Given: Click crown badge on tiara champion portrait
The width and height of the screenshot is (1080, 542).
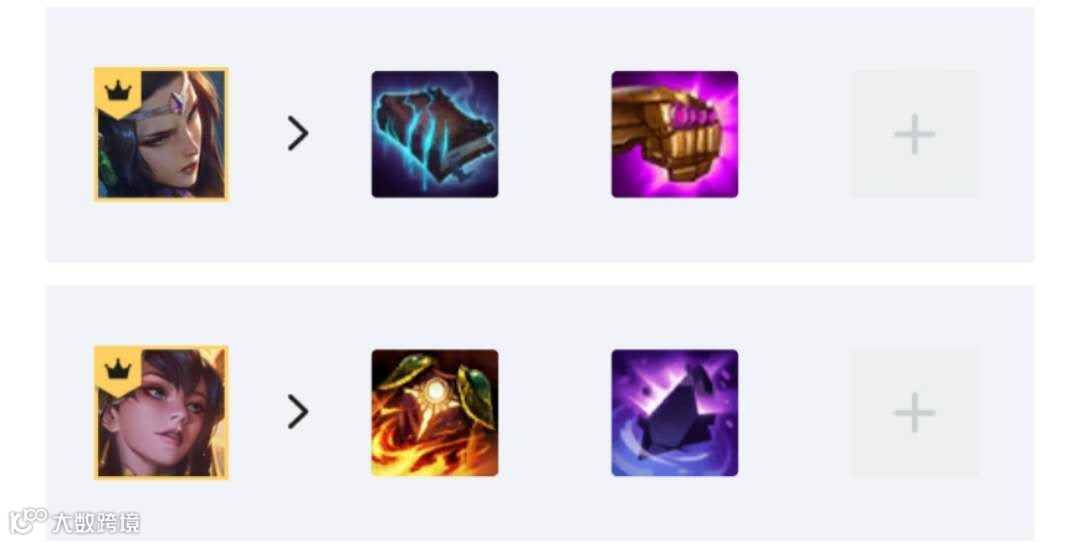Looking at the screenshot, I should click(x=118, y=91).
